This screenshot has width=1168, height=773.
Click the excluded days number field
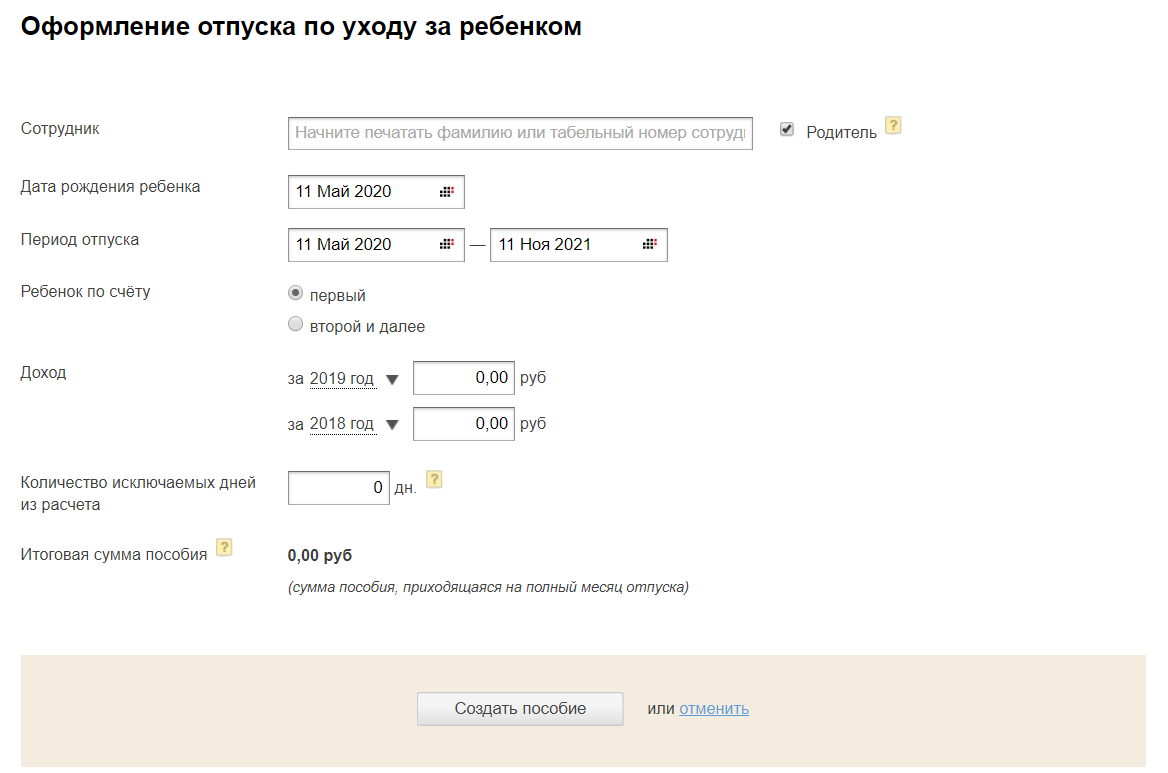pos(338,488)
